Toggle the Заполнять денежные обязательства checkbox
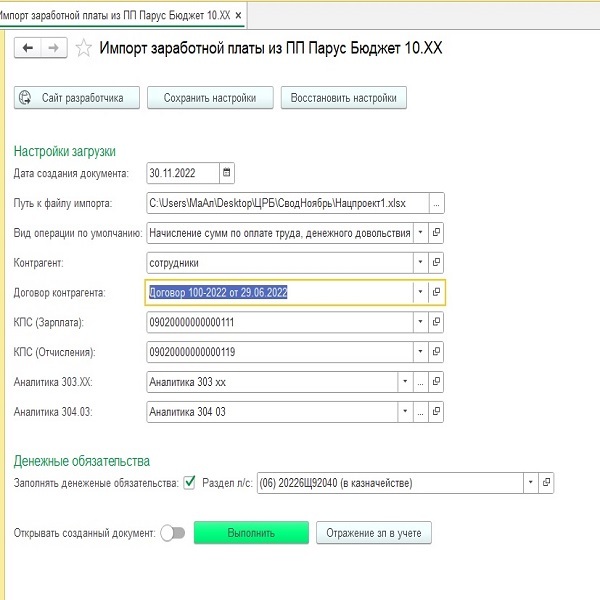The width and height of the screenshot is (600, 600). [x=188, y=483]
